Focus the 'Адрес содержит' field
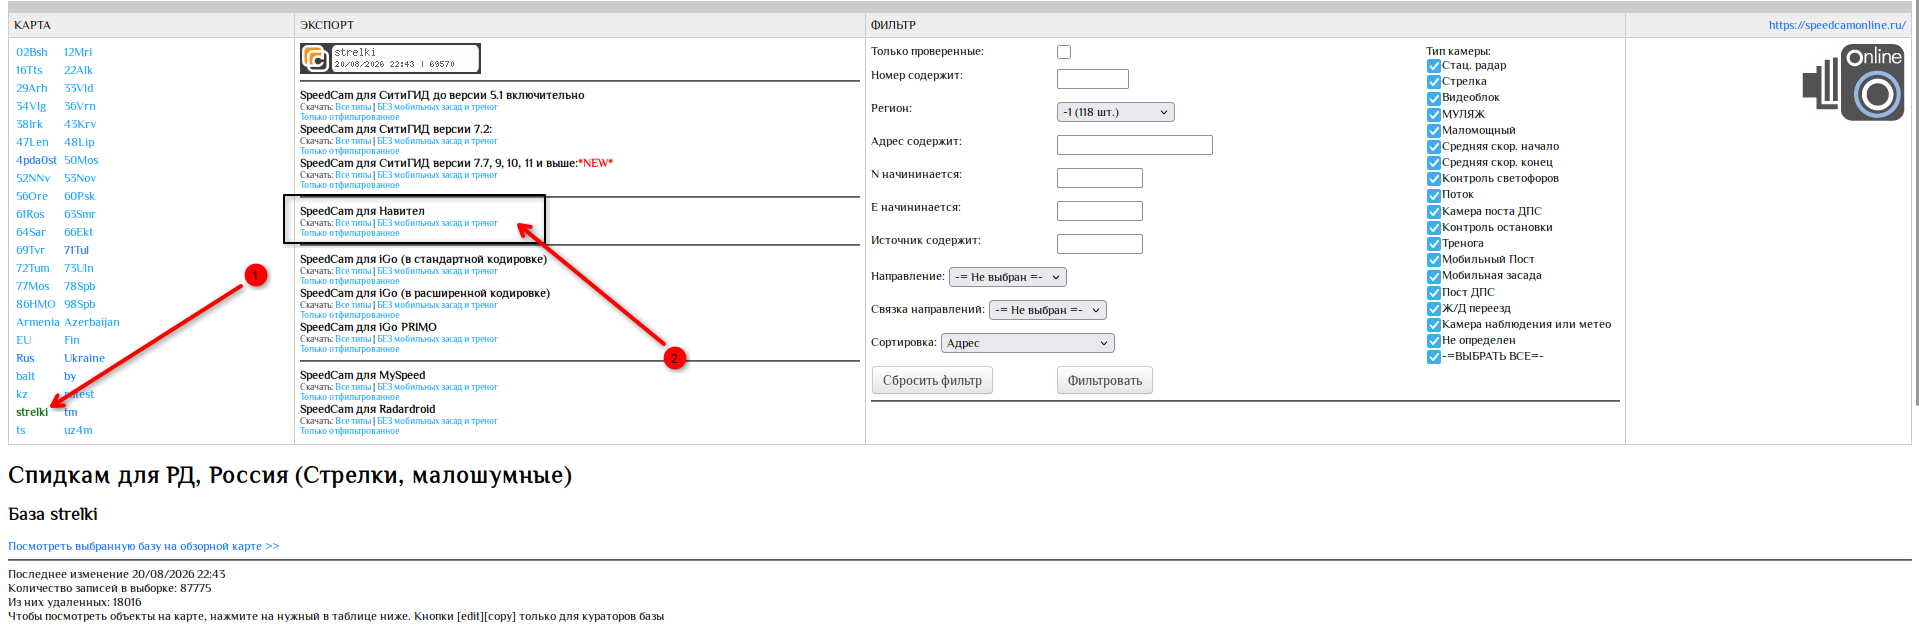 point(1134,145)
